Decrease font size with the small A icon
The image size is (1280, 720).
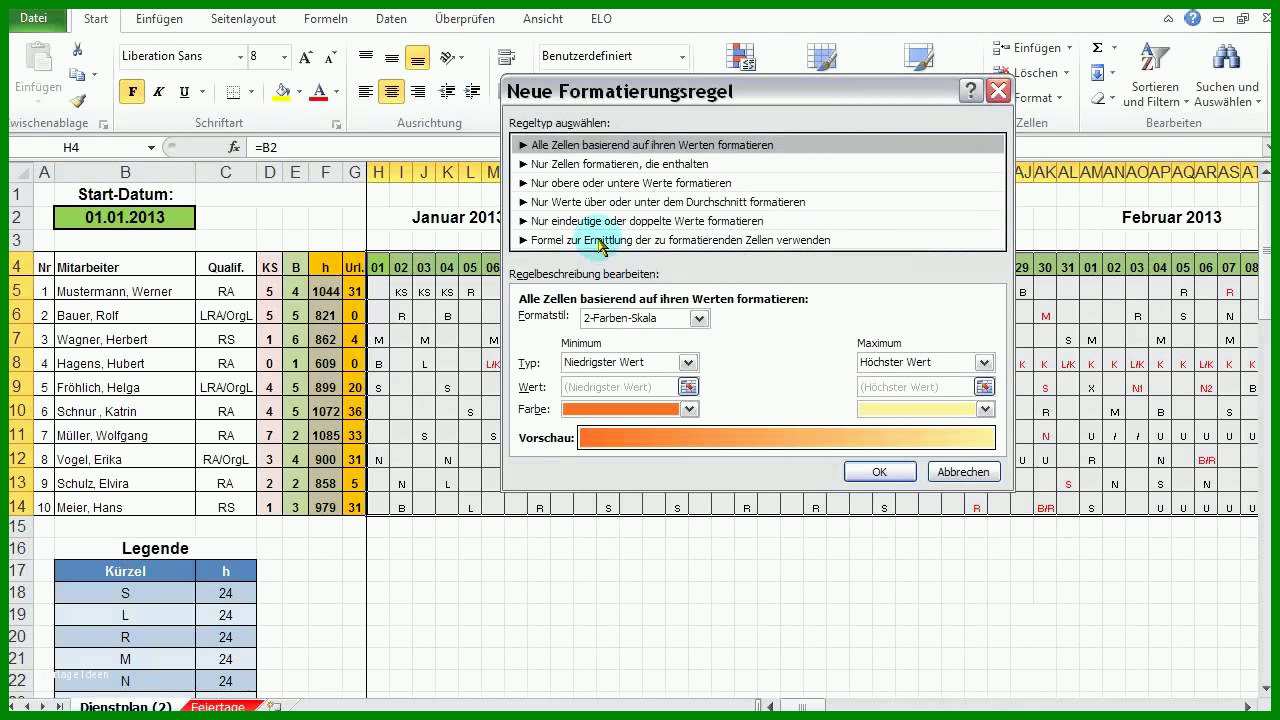pyautogui.click(x=331, y=57)
